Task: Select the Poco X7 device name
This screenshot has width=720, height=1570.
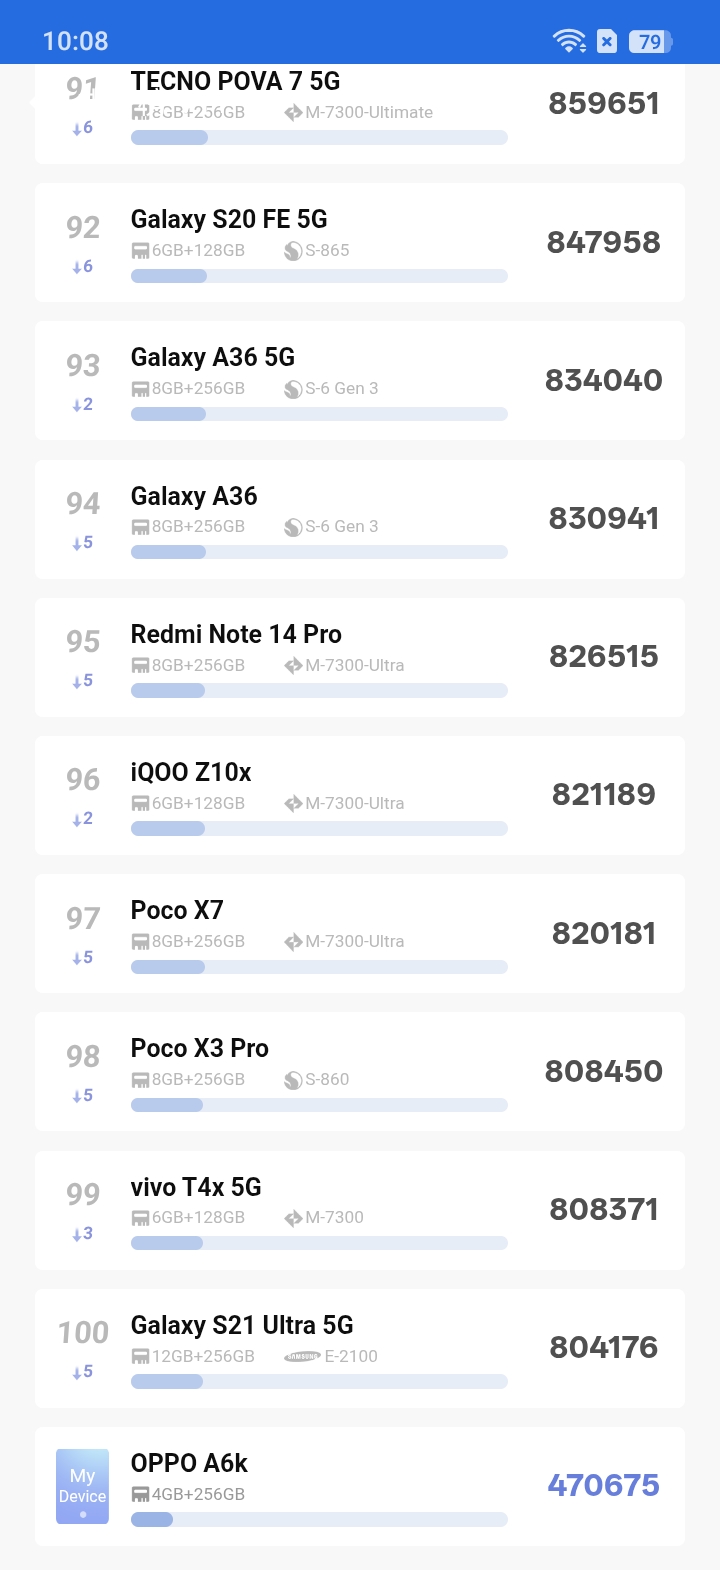Action: [x=177, y=911]
